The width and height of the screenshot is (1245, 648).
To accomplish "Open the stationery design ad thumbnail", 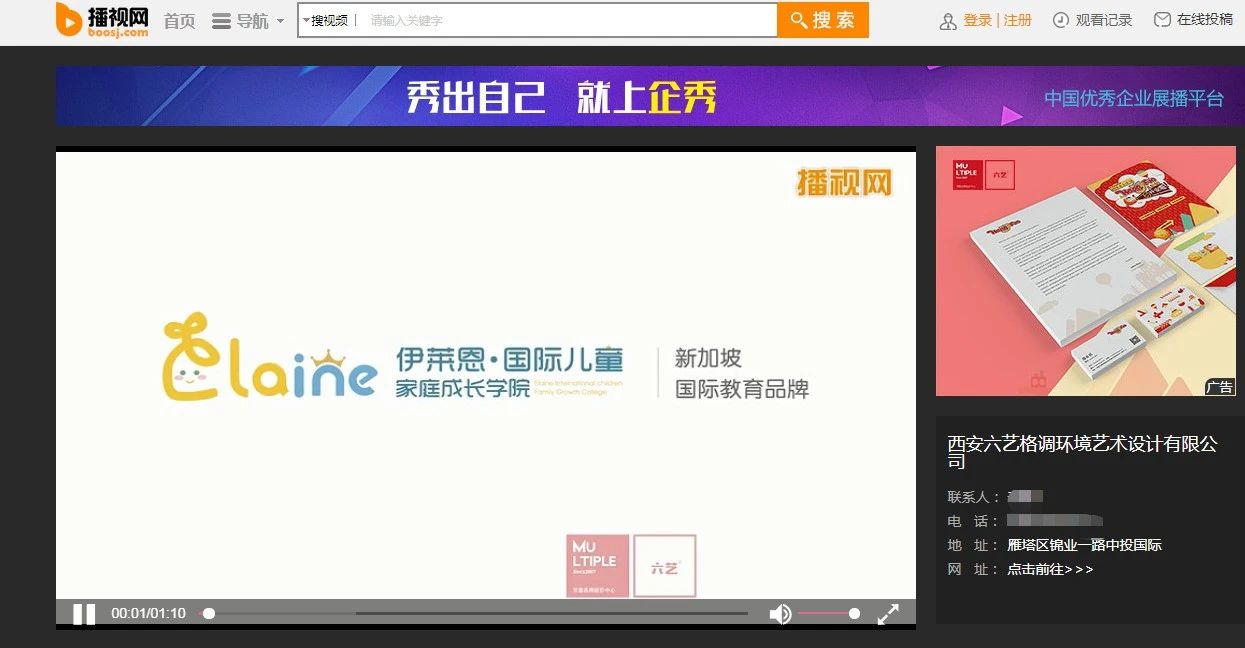I will pyautogui.click(x=1086, y=271).
